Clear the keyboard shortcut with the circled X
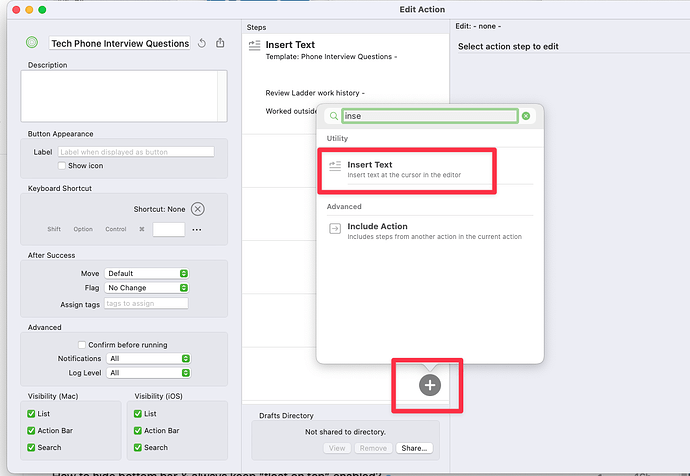The height and width of the screenshot is (476, 690). coord(198,209)
